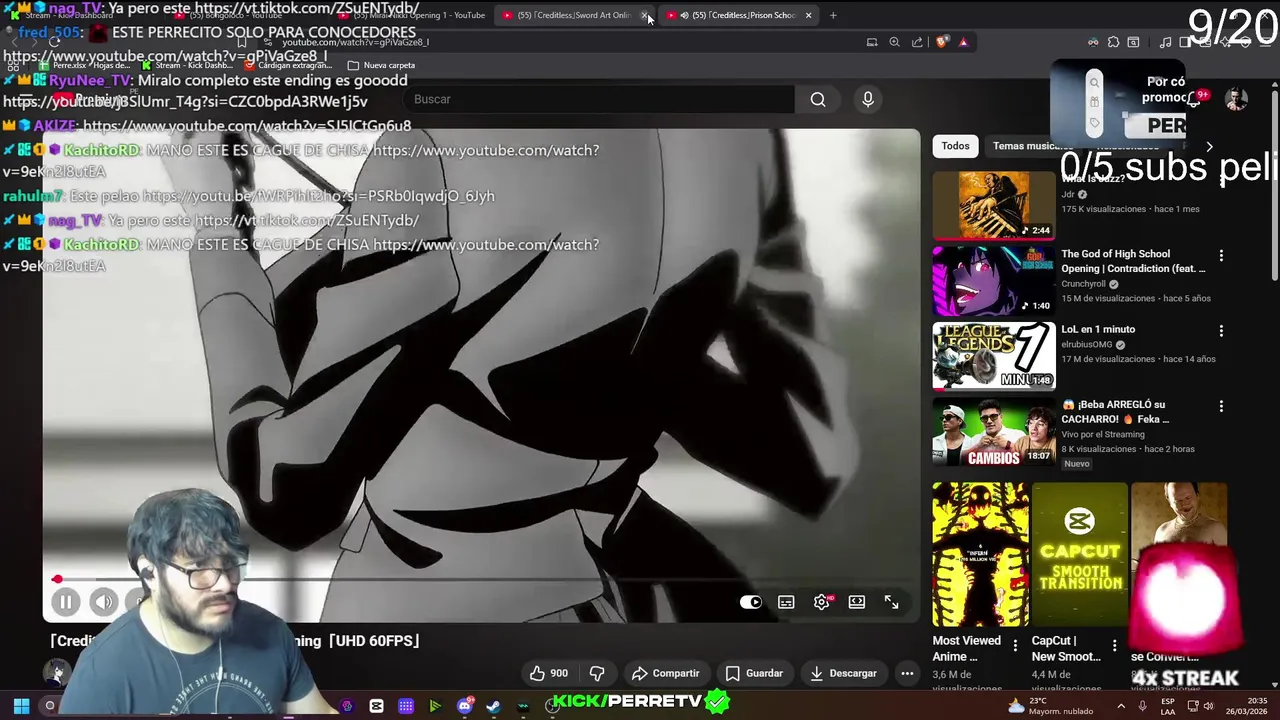The height and width of the screenshot is (720, 1280).
Task: Expand hidden system tray icons
Action: tap(1121, 706)
